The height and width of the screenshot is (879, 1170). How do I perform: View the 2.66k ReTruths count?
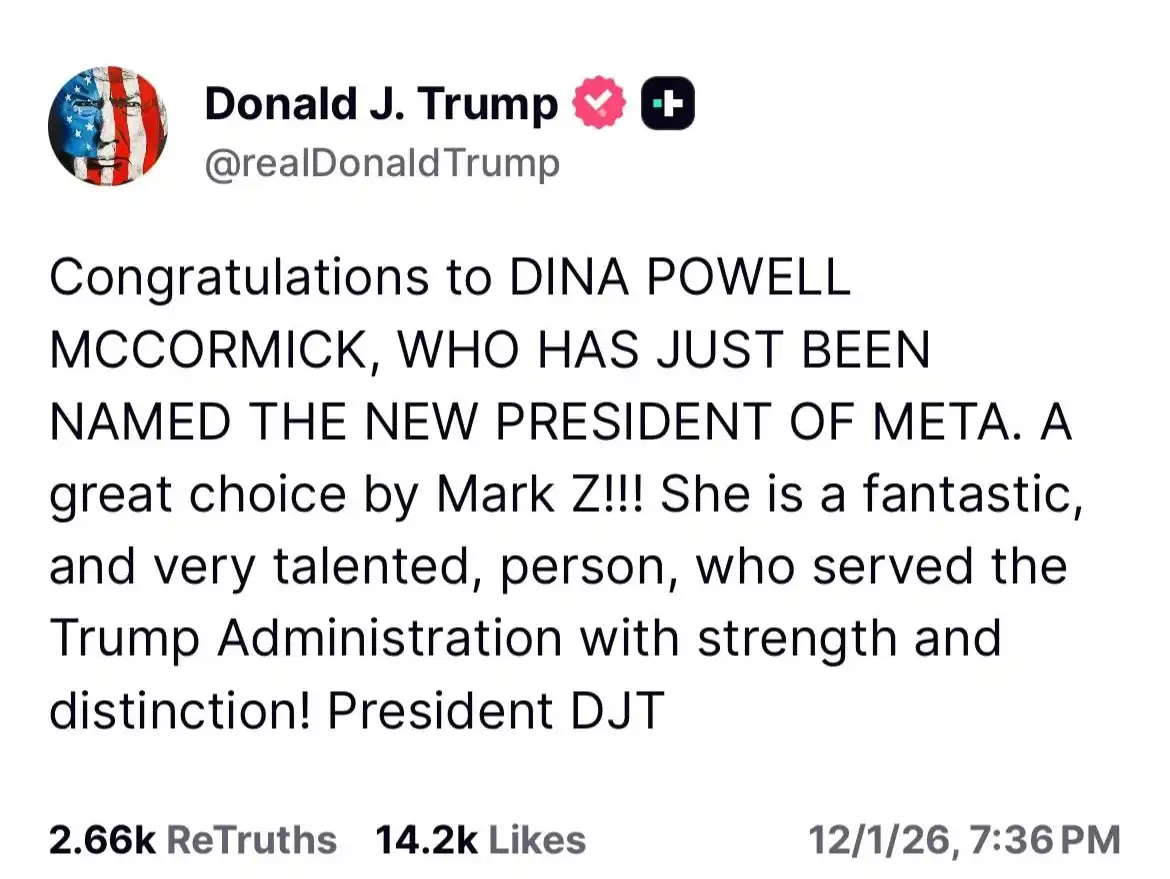[x=101, y=839]
